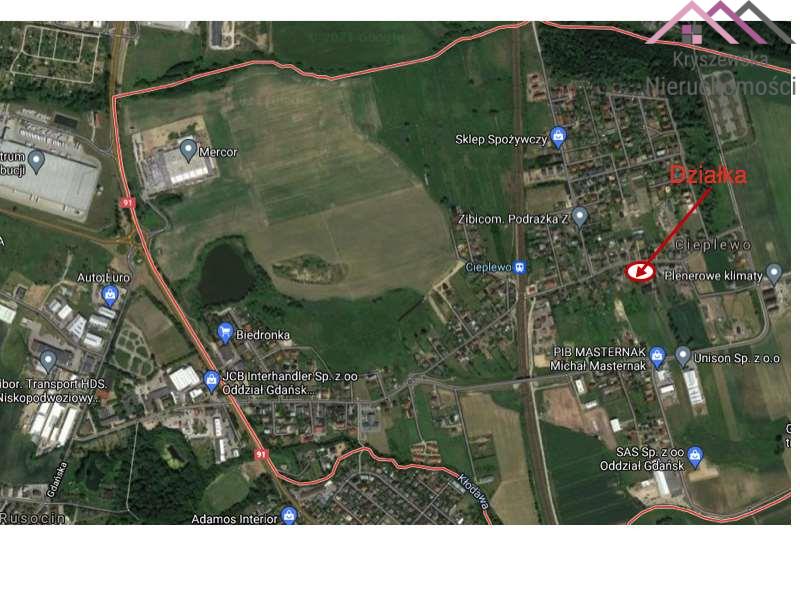Viewport: 800px width, 600px height.
Task: Click the distribution centre pin at left edge
Action: [x=36, y=162]
